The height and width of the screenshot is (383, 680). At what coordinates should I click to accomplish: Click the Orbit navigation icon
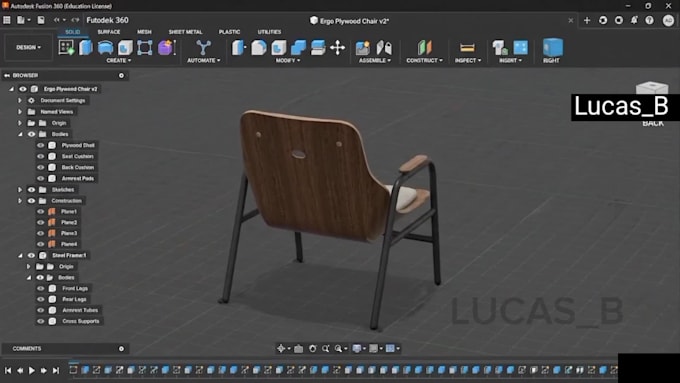[x=281, y=348]
